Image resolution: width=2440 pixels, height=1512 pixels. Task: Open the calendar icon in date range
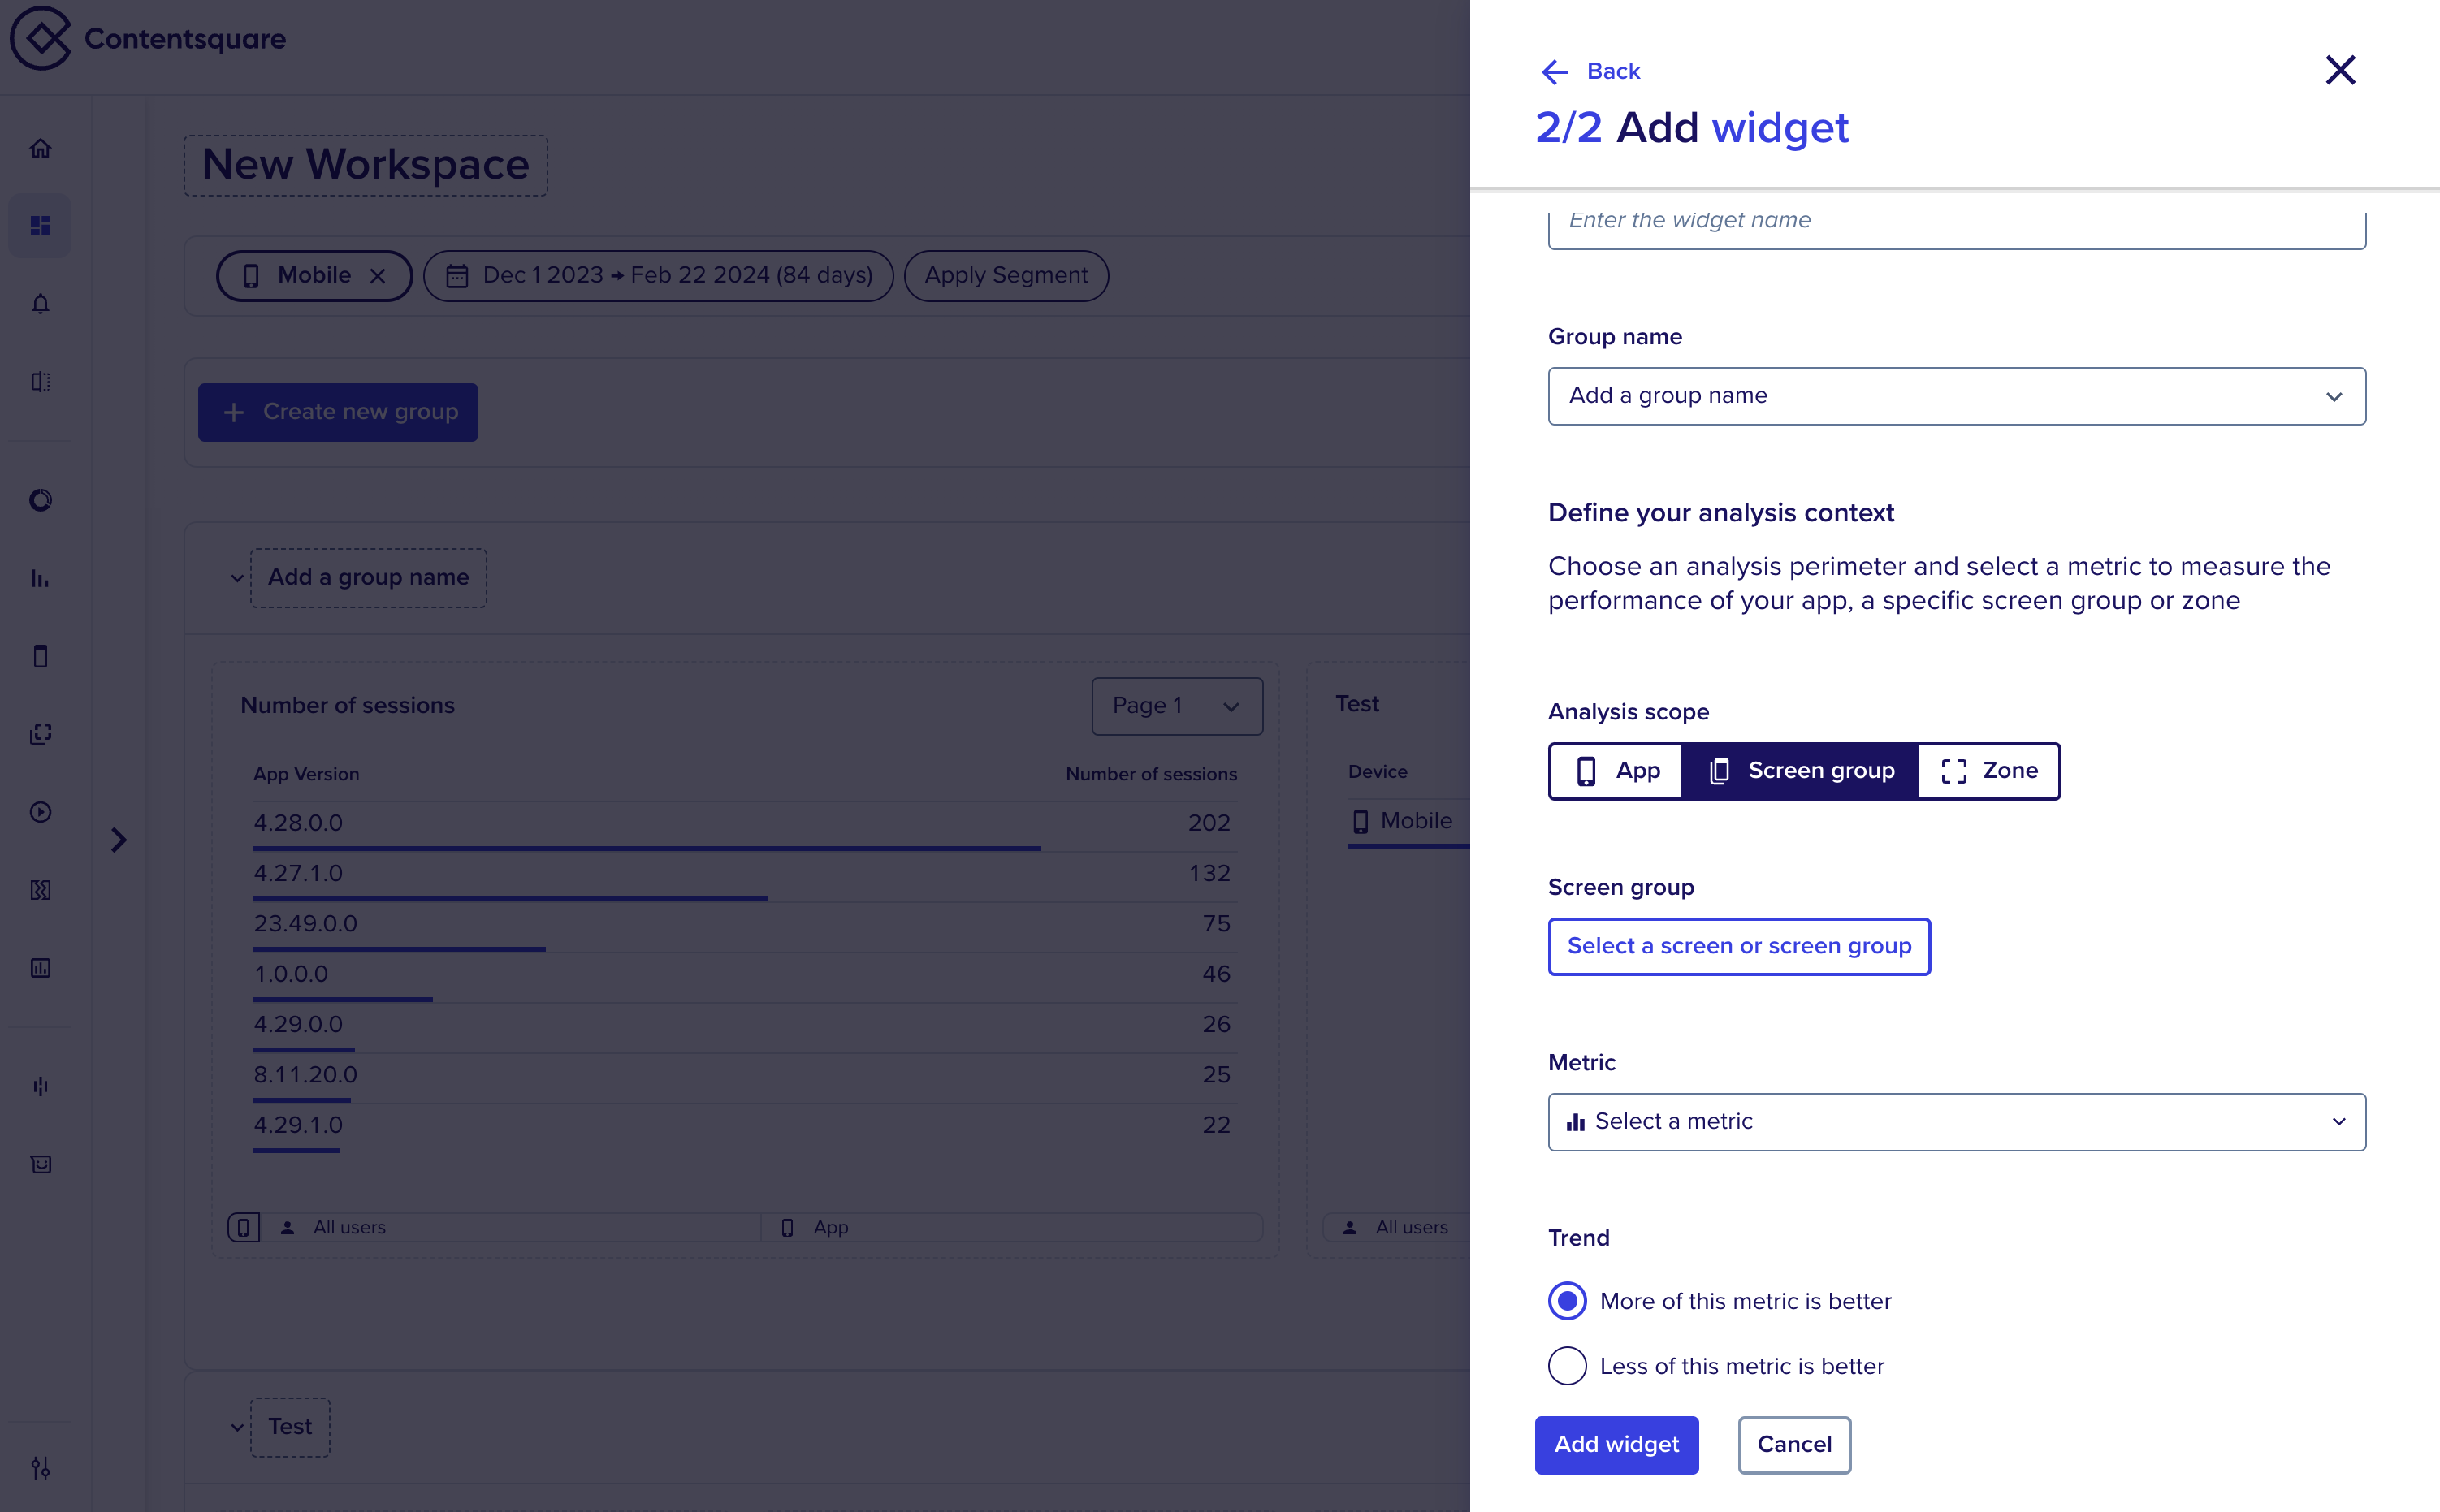[x=457, y=276]
